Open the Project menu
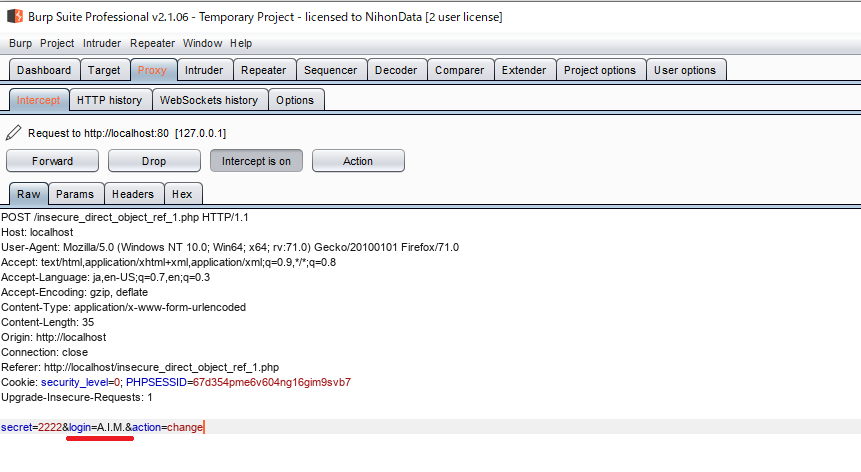 point(57,43)
